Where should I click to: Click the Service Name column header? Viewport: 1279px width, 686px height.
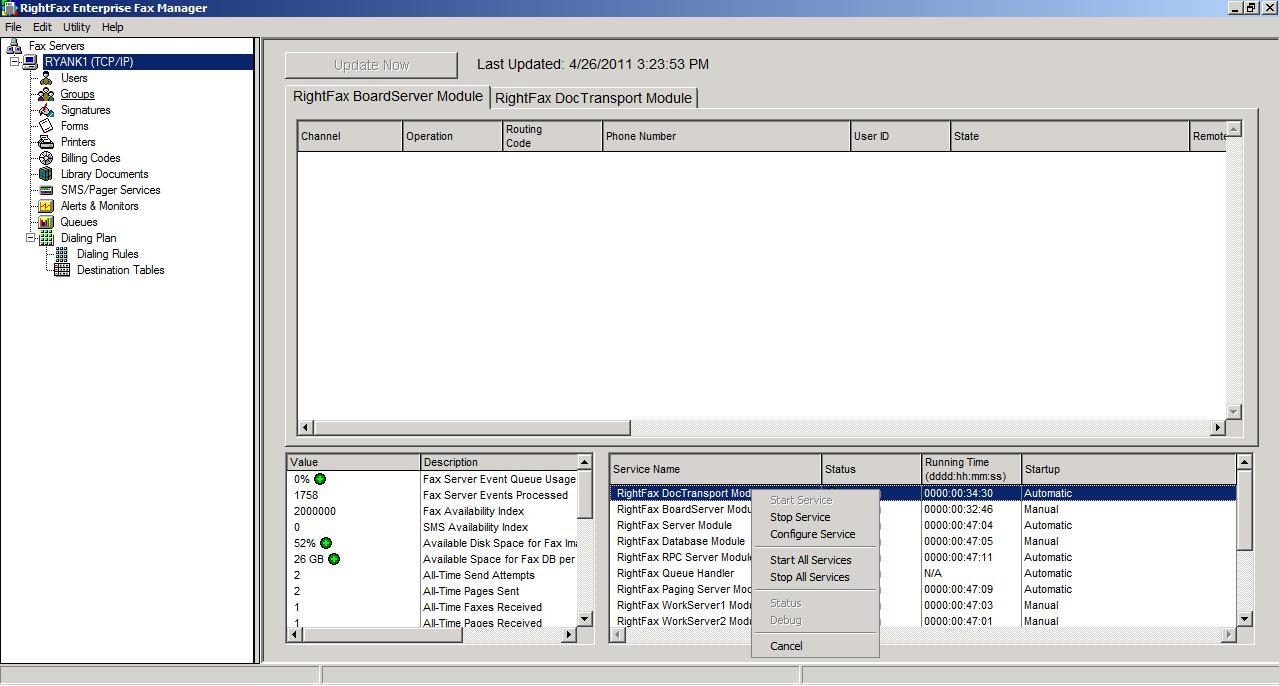[716, 469]
